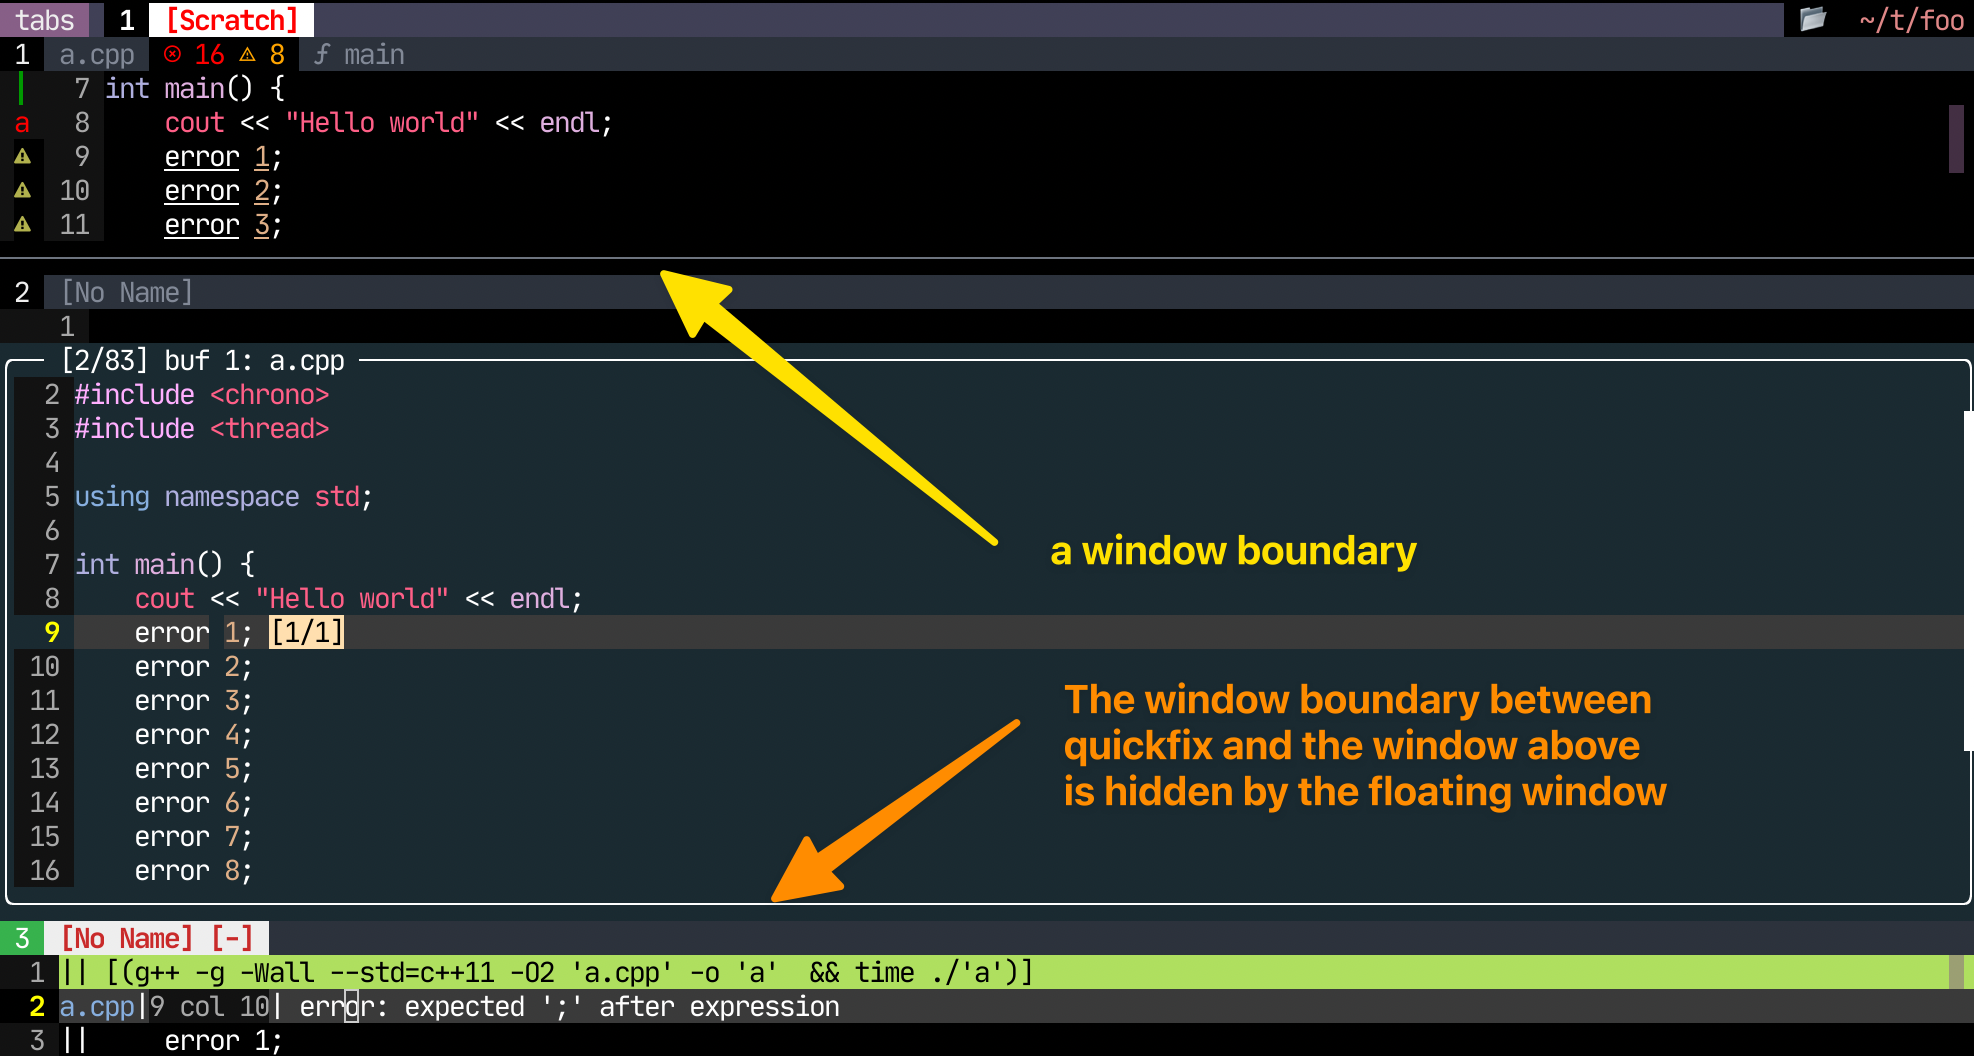Click the gutter warning sign on line 9

tap(21, 156)
